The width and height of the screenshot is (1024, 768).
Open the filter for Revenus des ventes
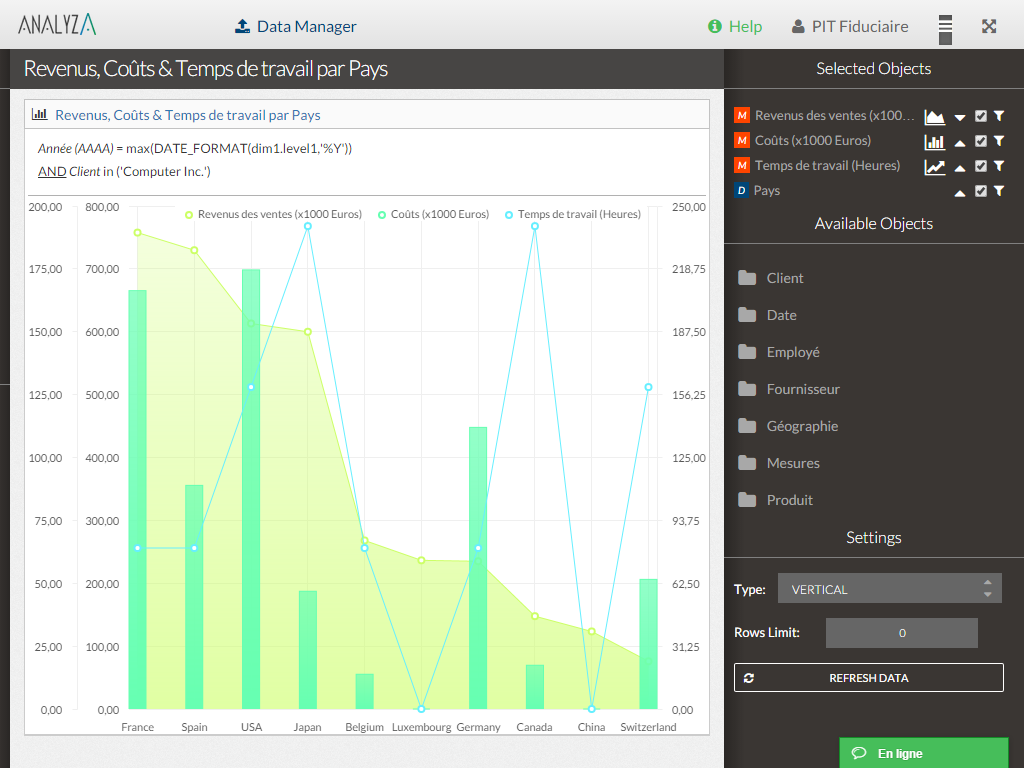(x=998, y=116)
